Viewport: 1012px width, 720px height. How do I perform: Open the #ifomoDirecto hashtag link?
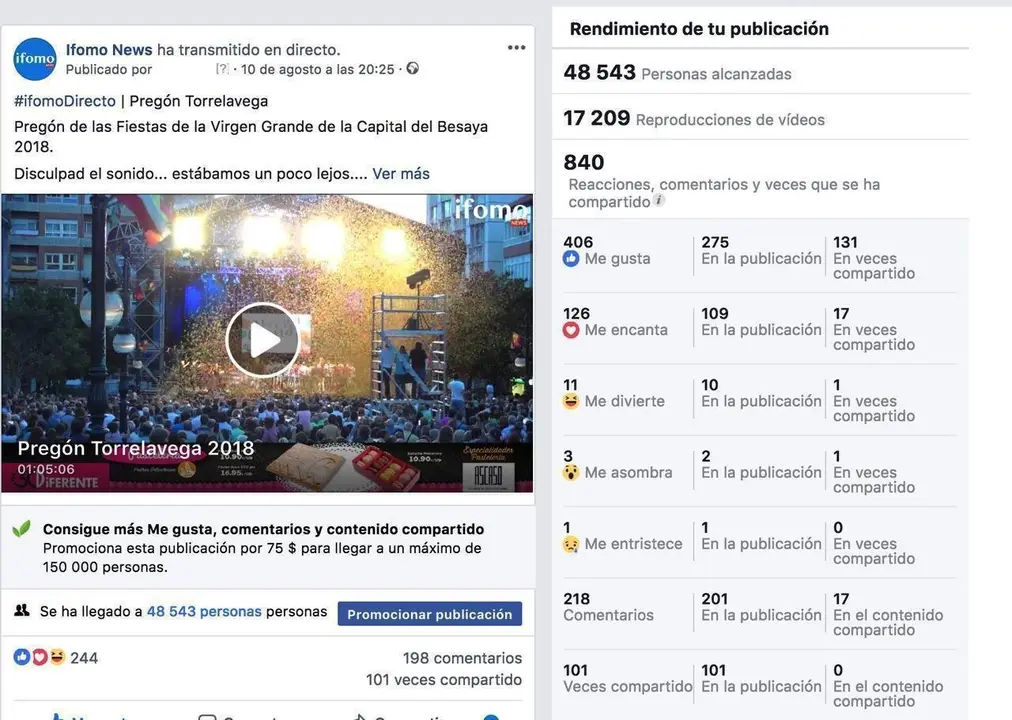(65, 101)
